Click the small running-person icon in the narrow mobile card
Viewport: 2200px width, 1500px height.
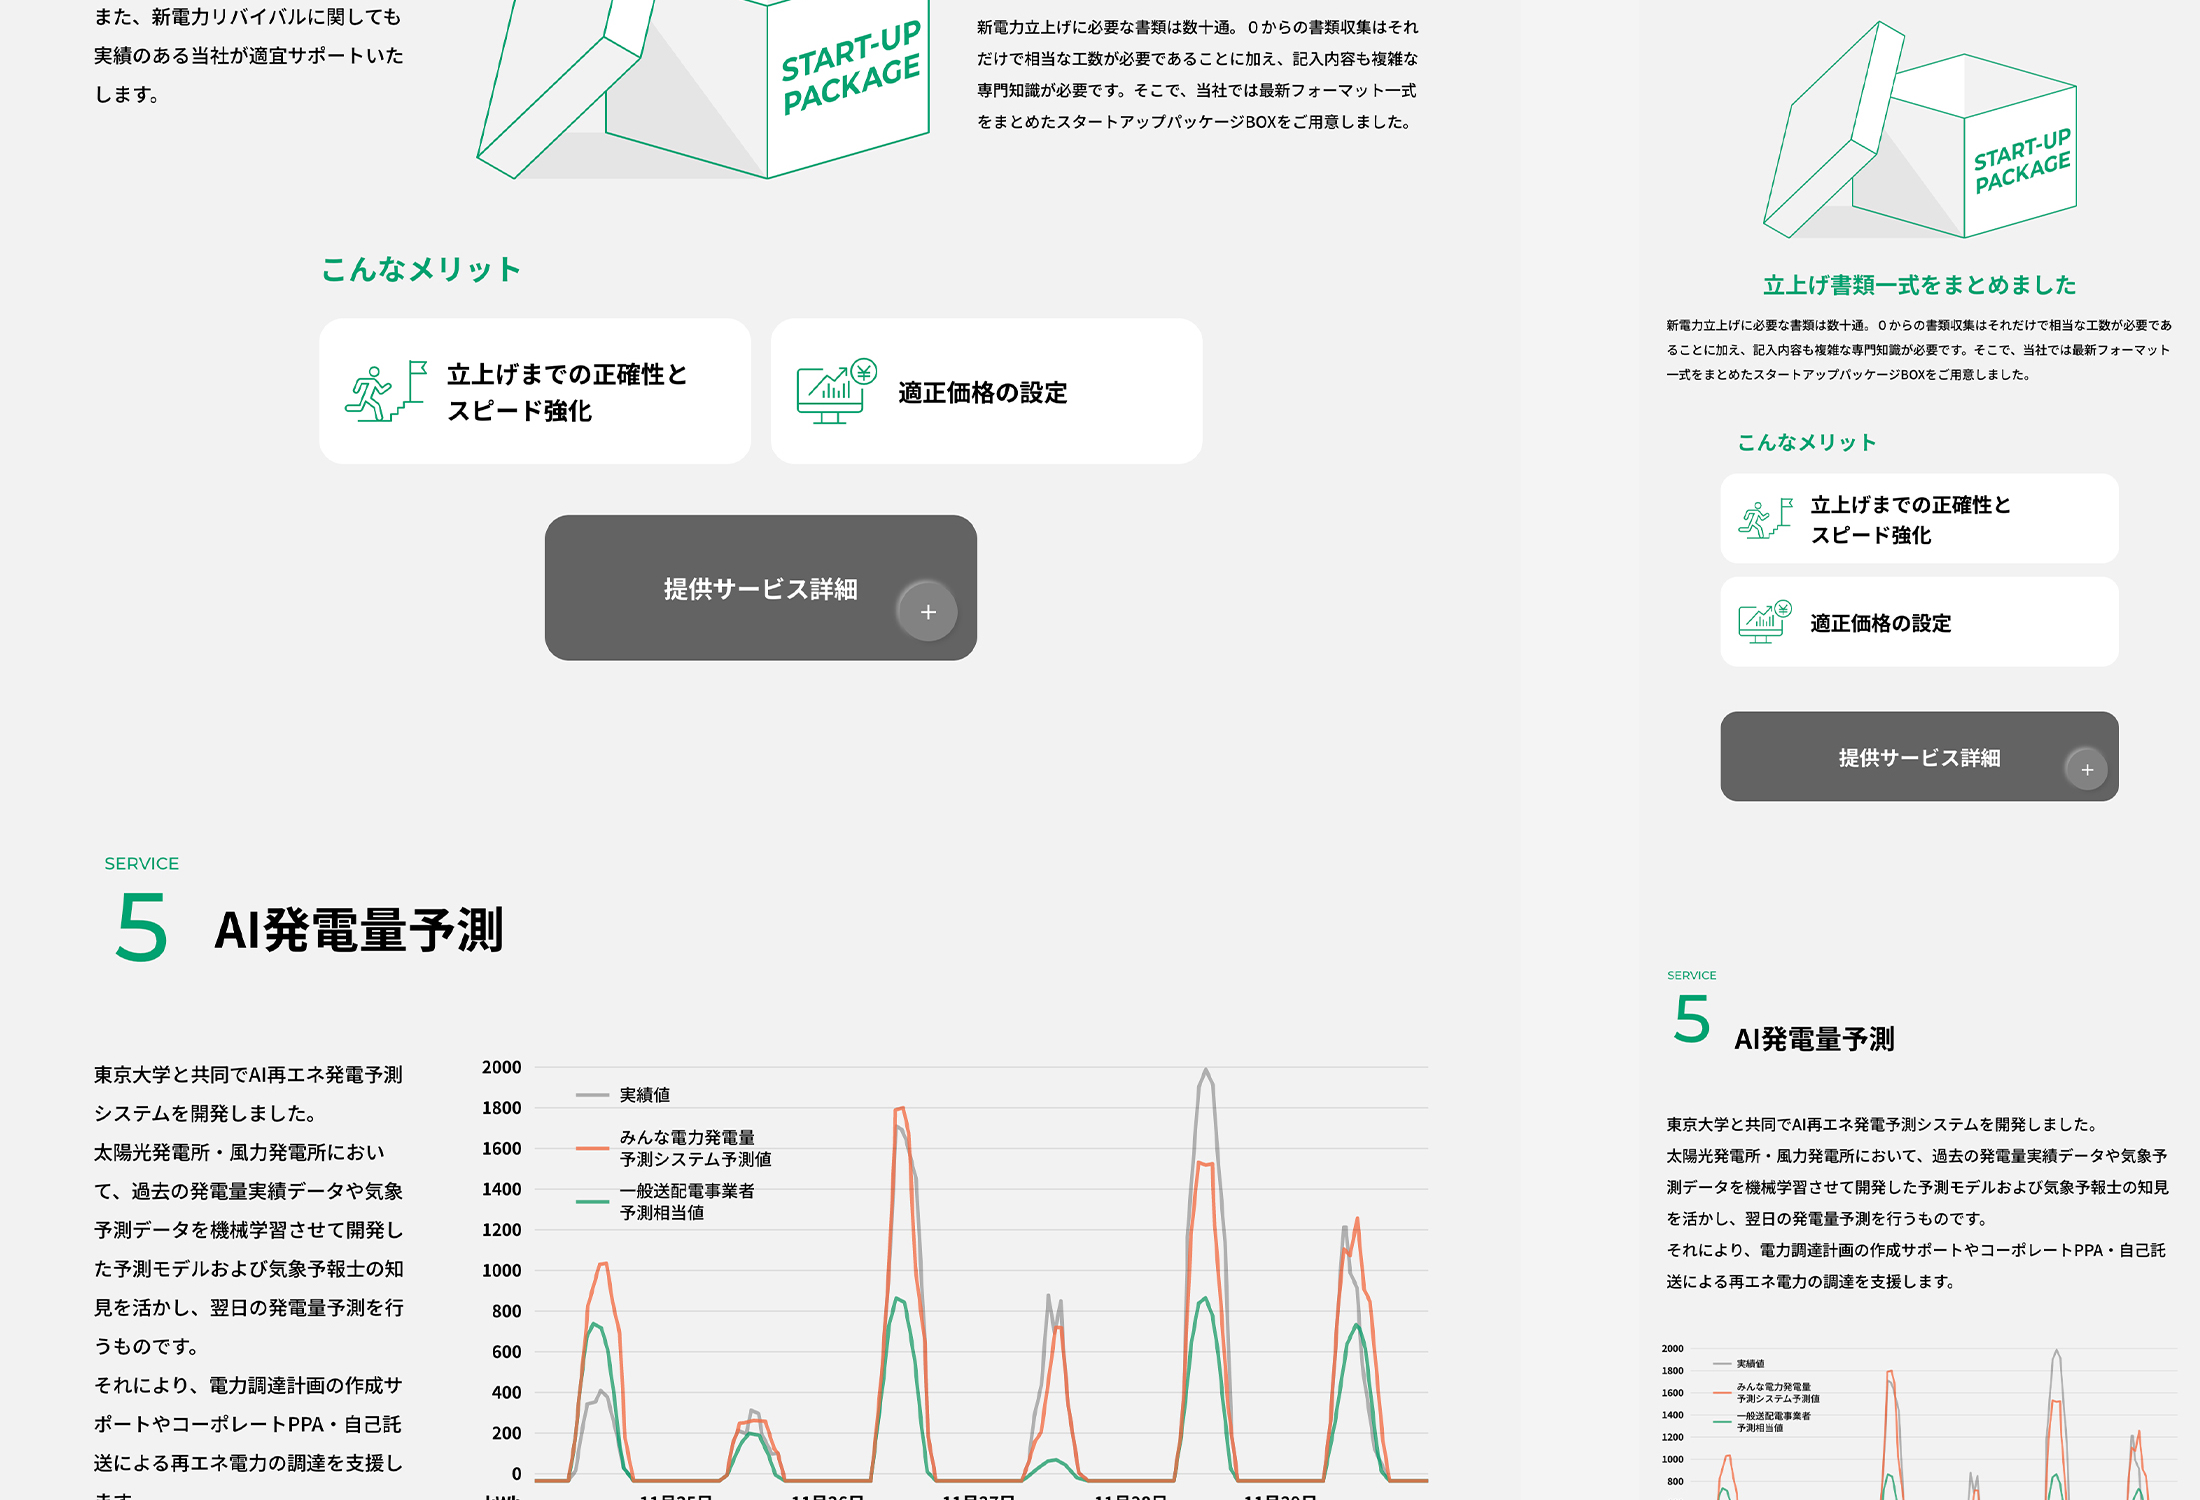click(1765, 519)
